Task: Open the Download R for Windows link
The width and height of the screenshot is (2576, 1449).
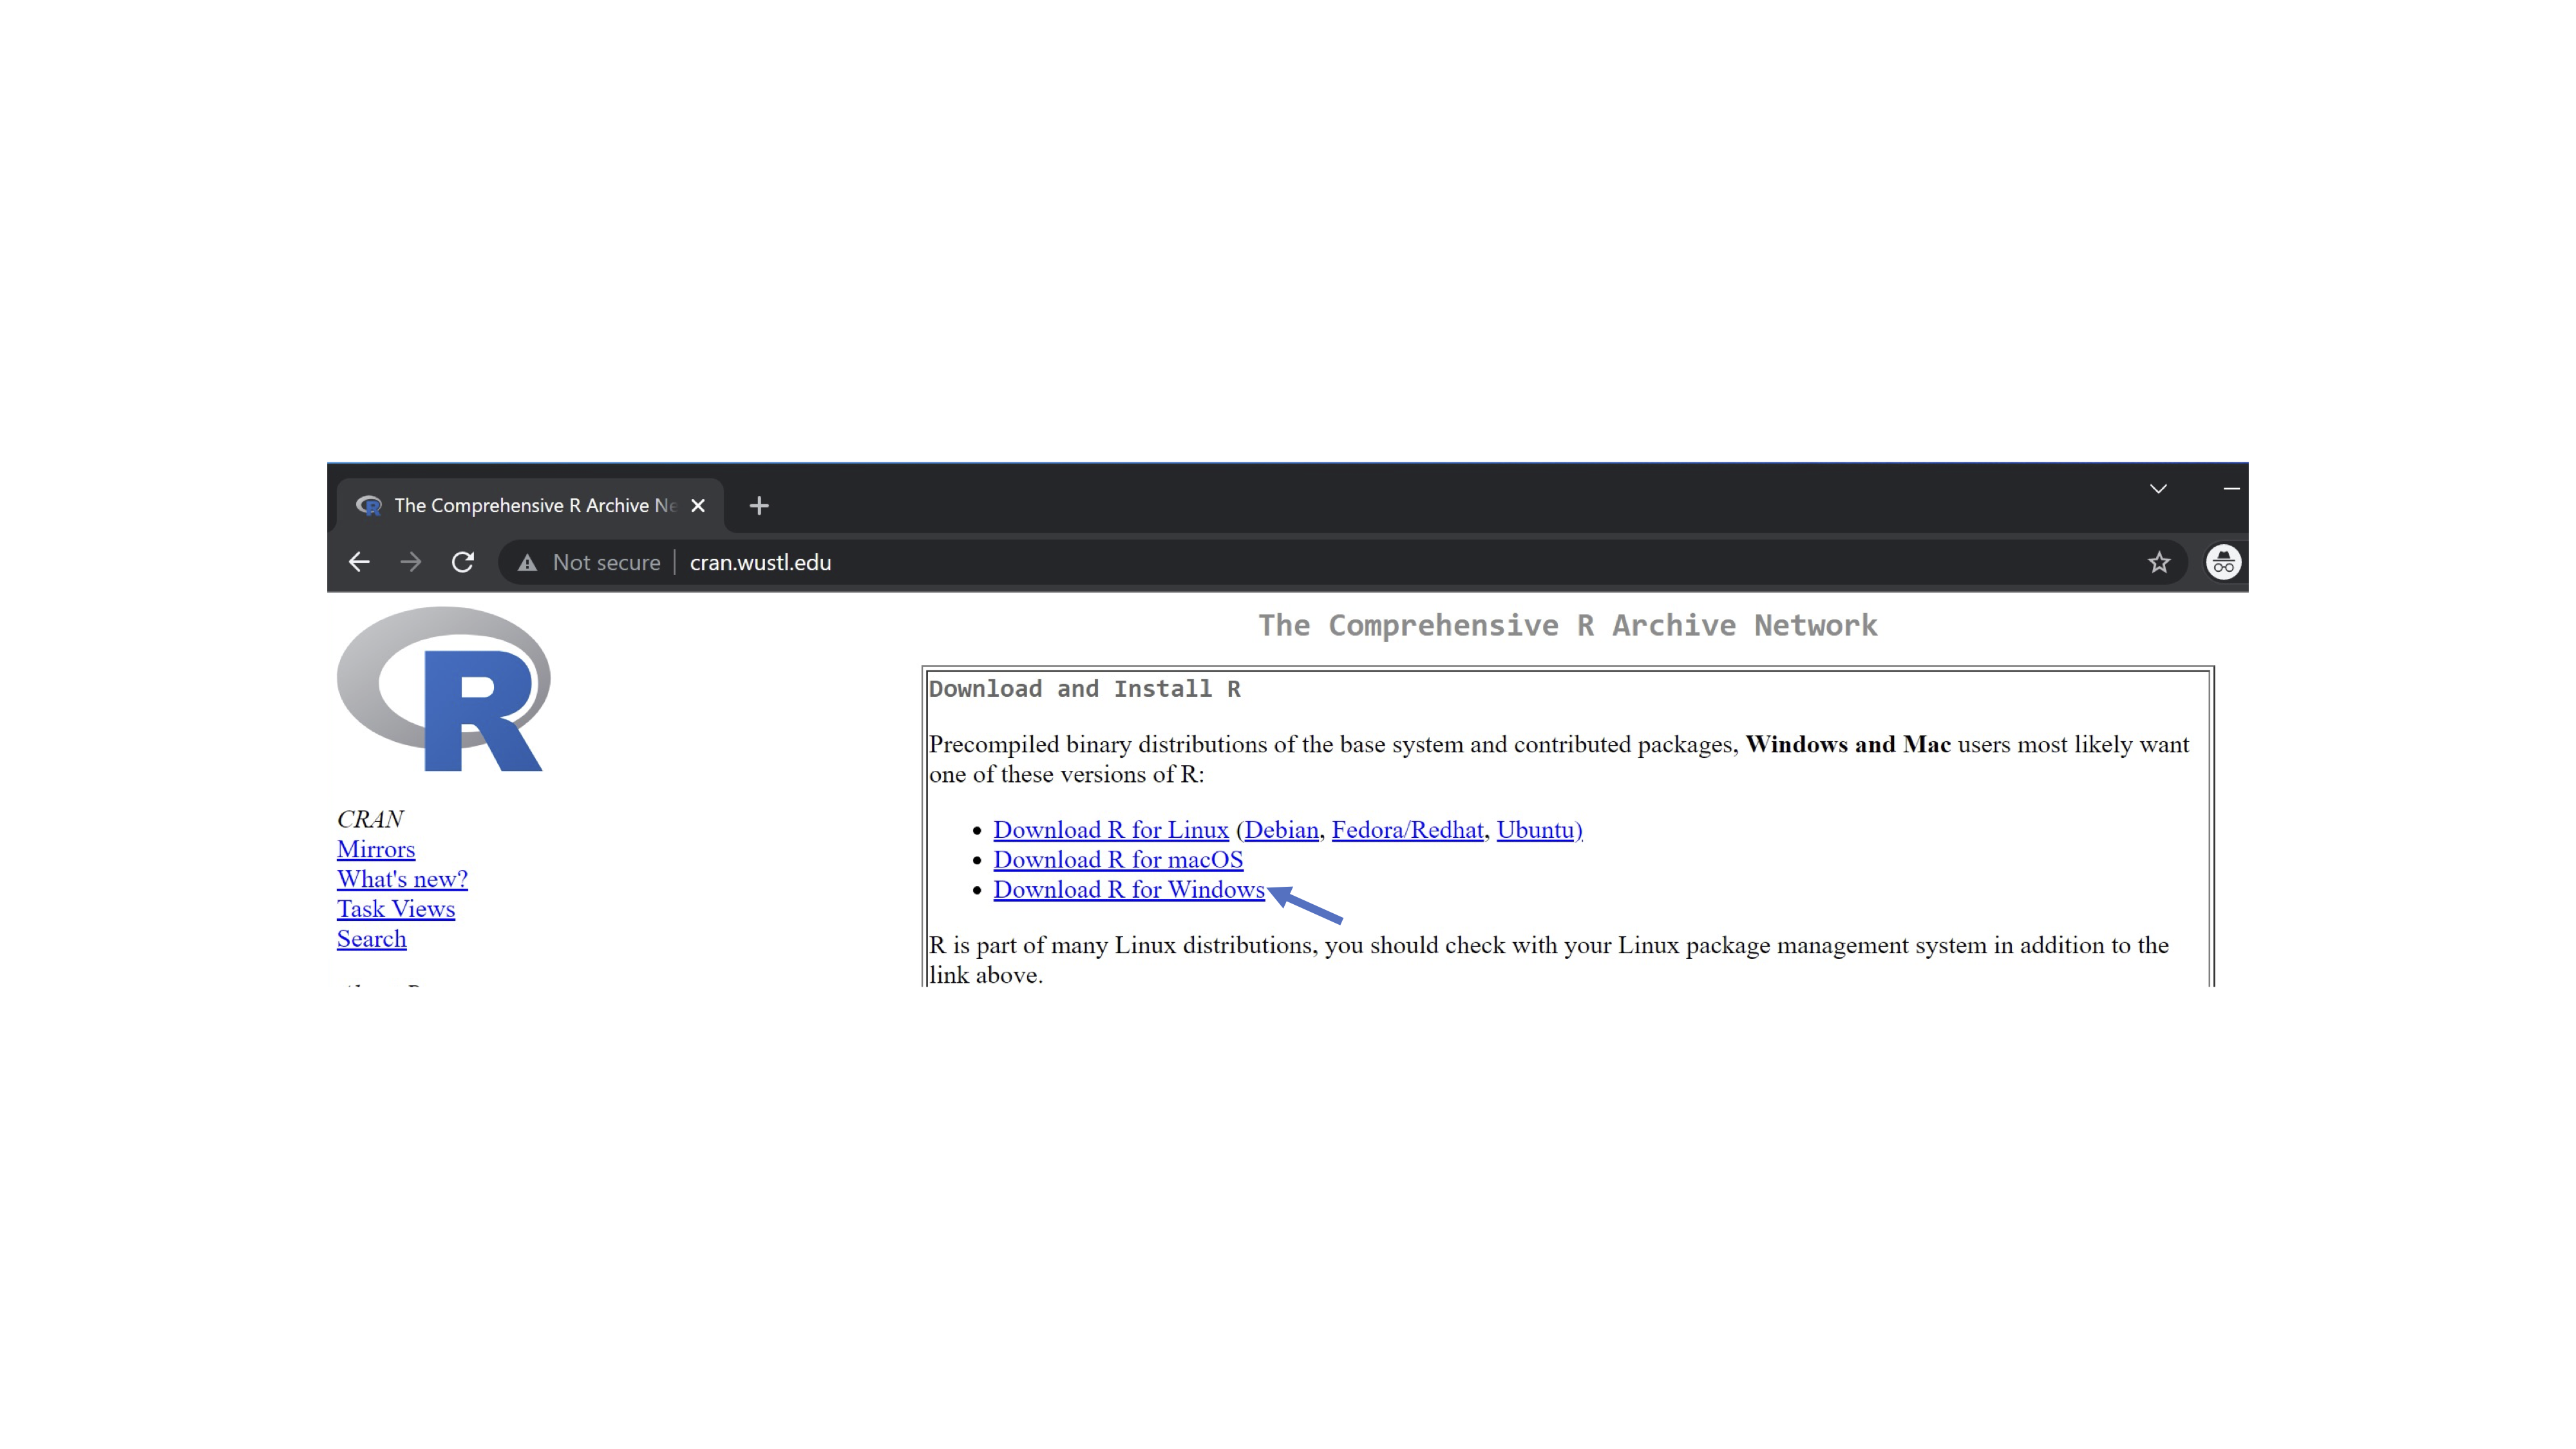Action: [1128, 890]
